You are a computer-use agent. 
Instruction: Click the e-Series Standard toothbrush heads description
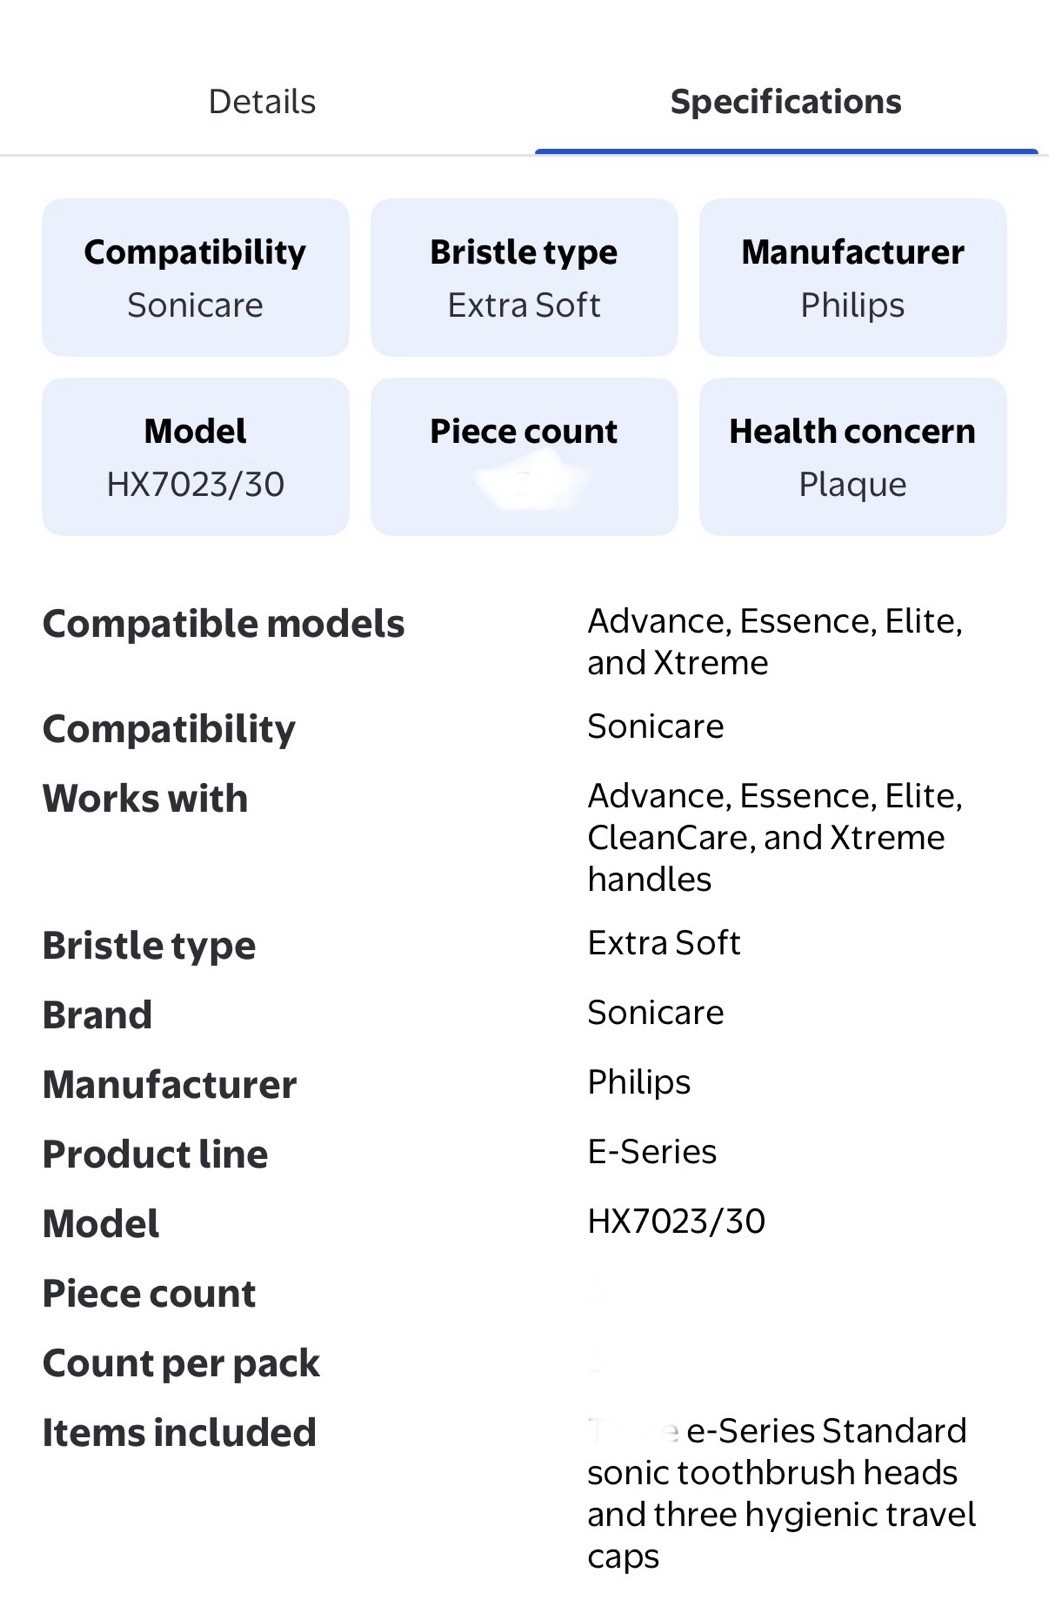(x=782, y=1493)
